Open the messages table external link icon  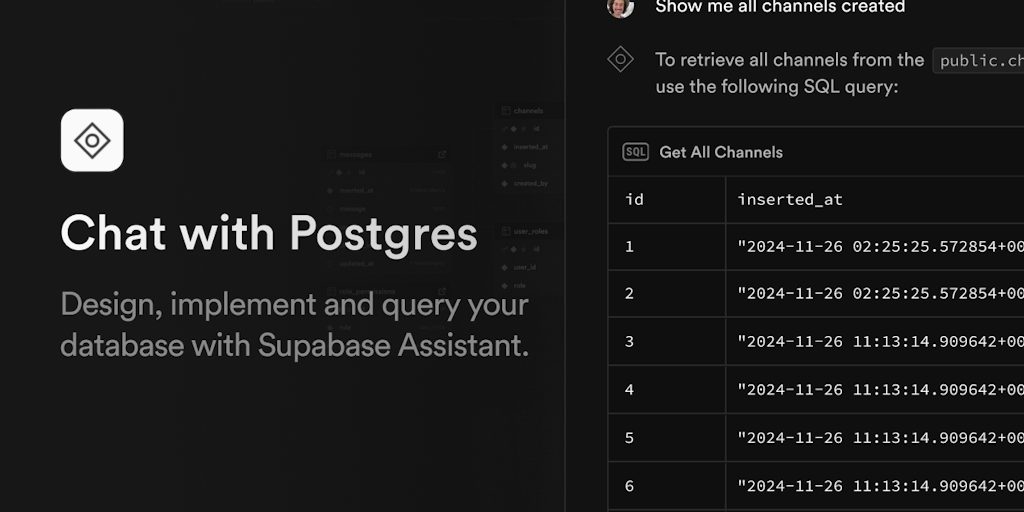coord(442,155)
